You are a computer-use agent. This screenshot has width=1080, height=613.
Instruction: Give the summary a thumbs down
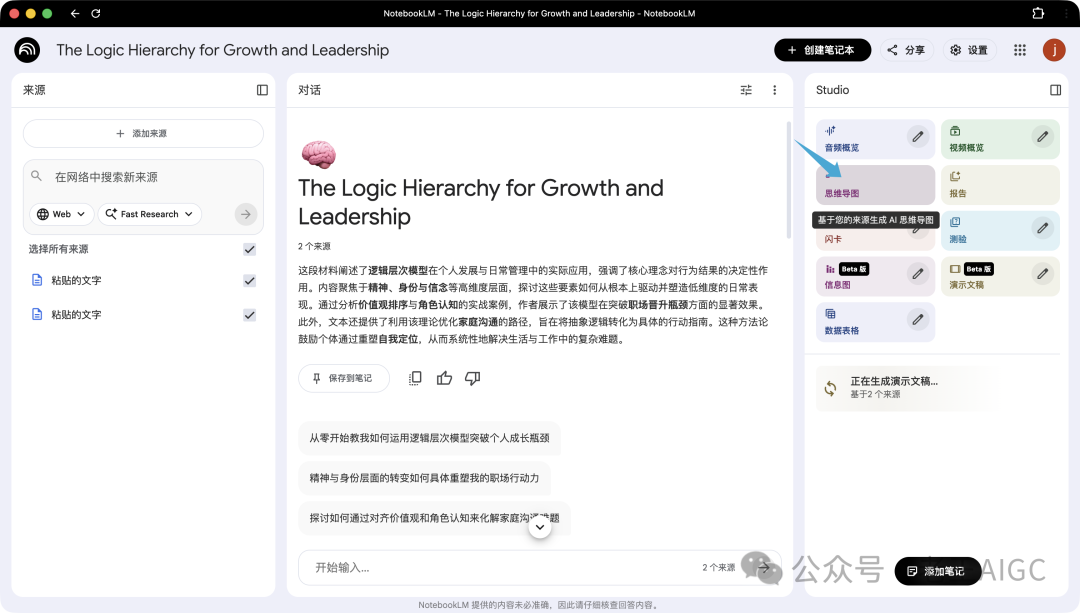(472, 378)
